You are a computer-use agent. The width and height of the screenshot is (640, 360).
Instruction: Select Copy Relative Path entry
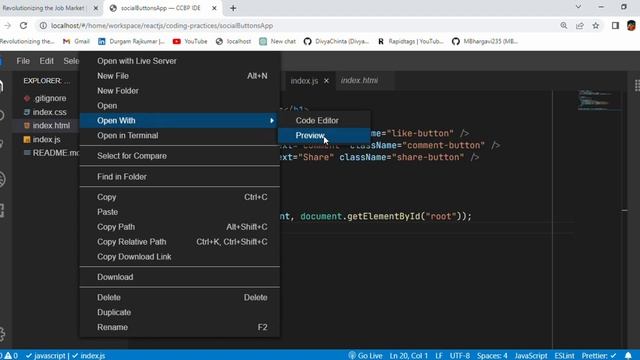click(x=180, y=242)
